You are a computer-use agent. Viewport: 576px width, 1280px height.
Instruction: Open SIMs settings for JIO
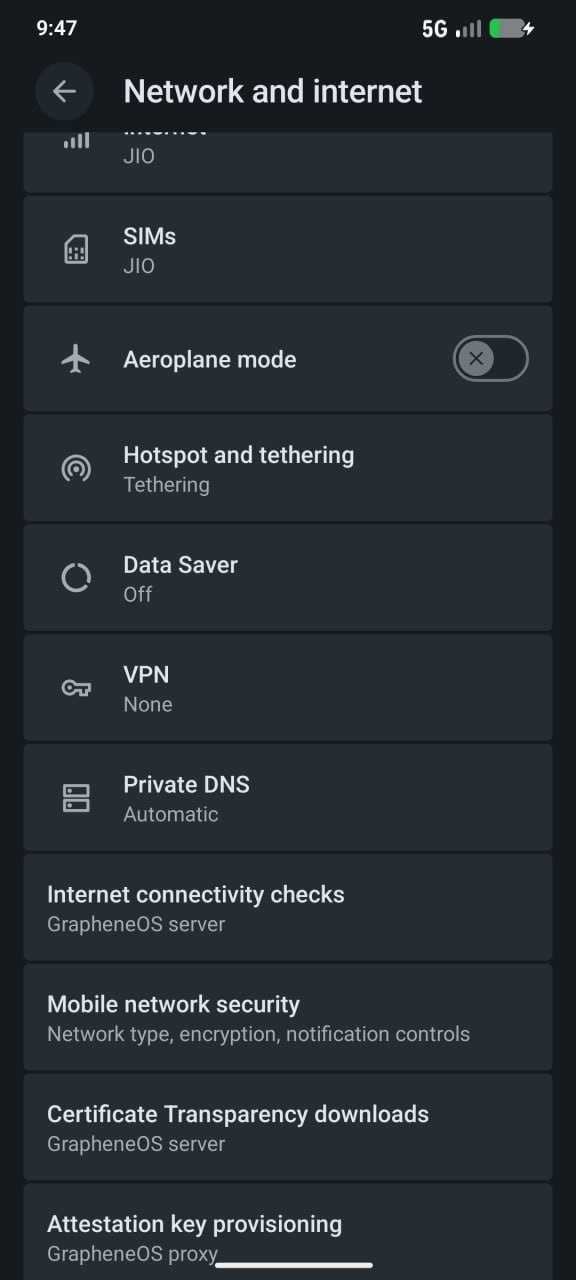[x=288, y=249]
